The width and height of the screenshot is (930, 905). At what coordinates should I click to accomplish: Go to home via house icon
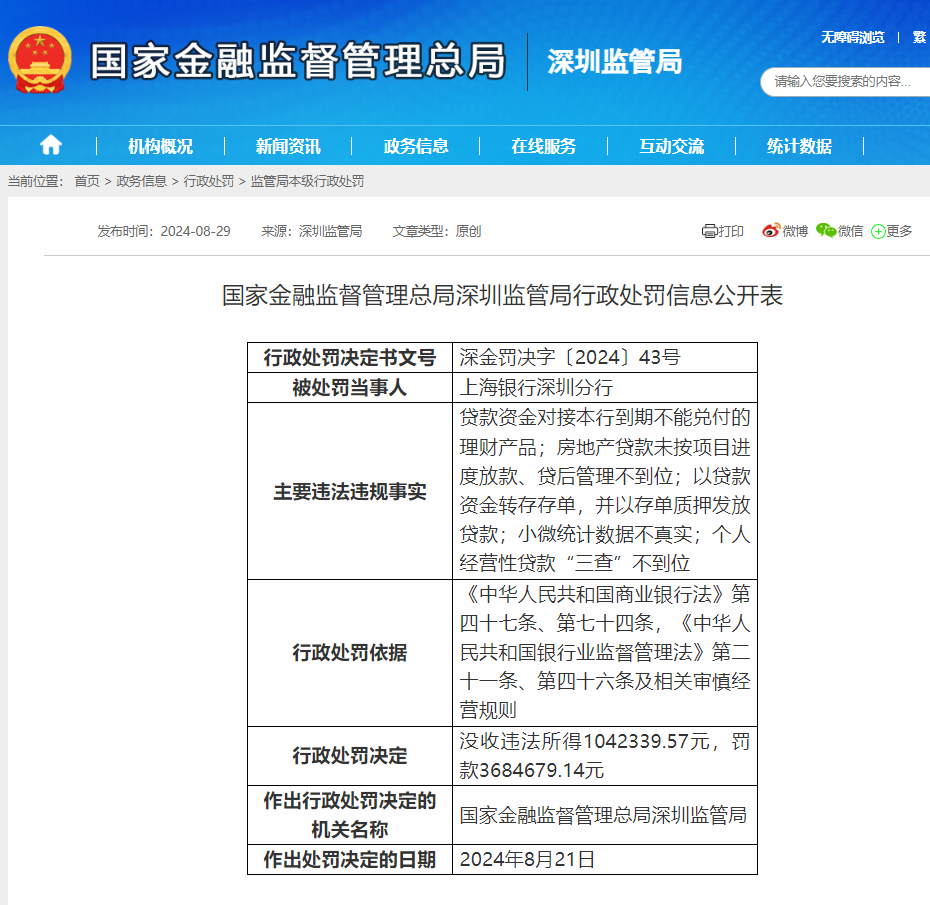(50, 145)
